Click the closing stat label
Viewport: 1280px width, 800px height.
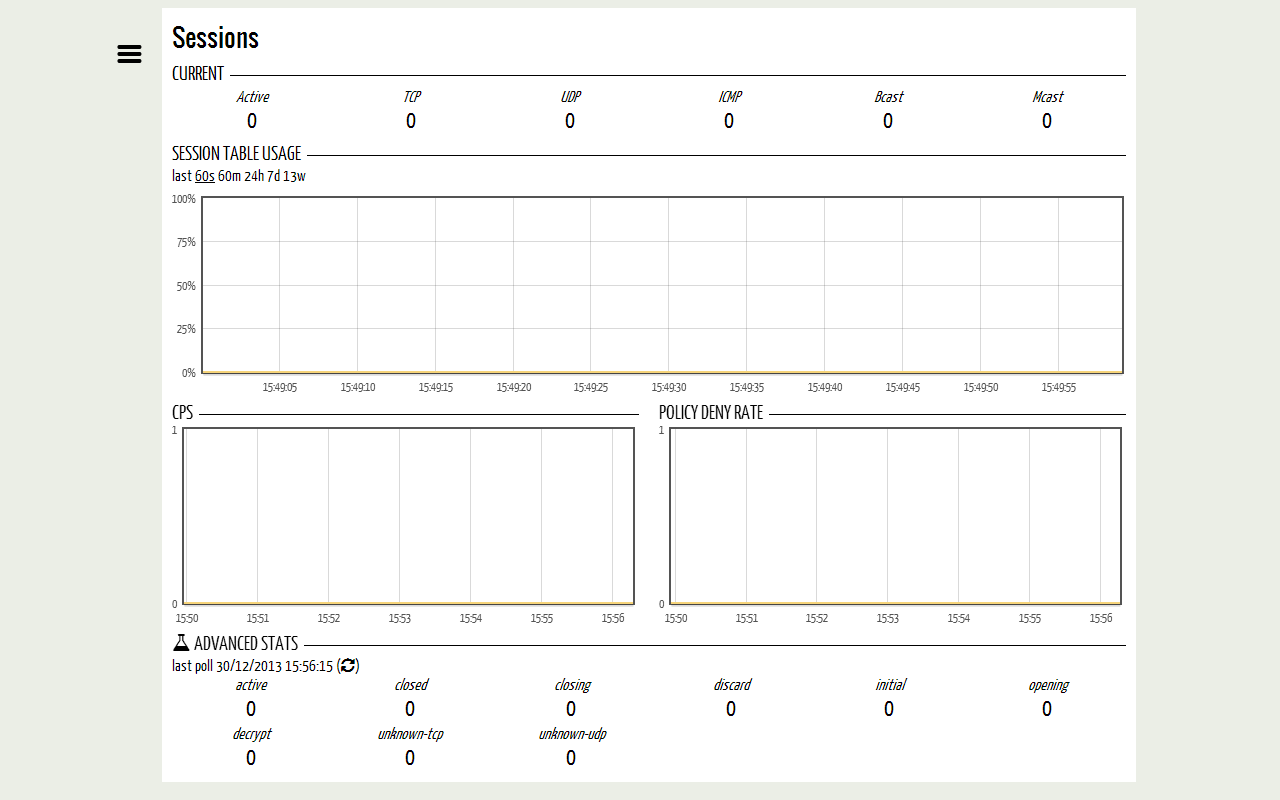click(x=572, y=685)
